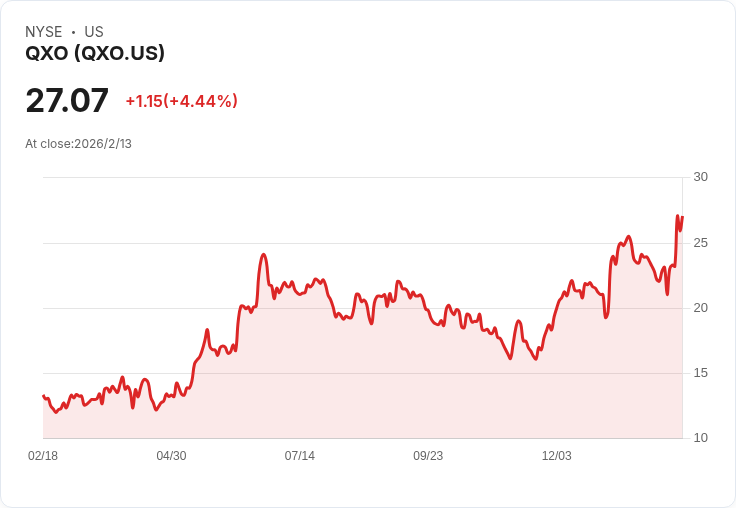The height and width of the screenshot is (508, 736).
Task: Click the dot separator between NYSE and US
Action: [x=73, y=32]
